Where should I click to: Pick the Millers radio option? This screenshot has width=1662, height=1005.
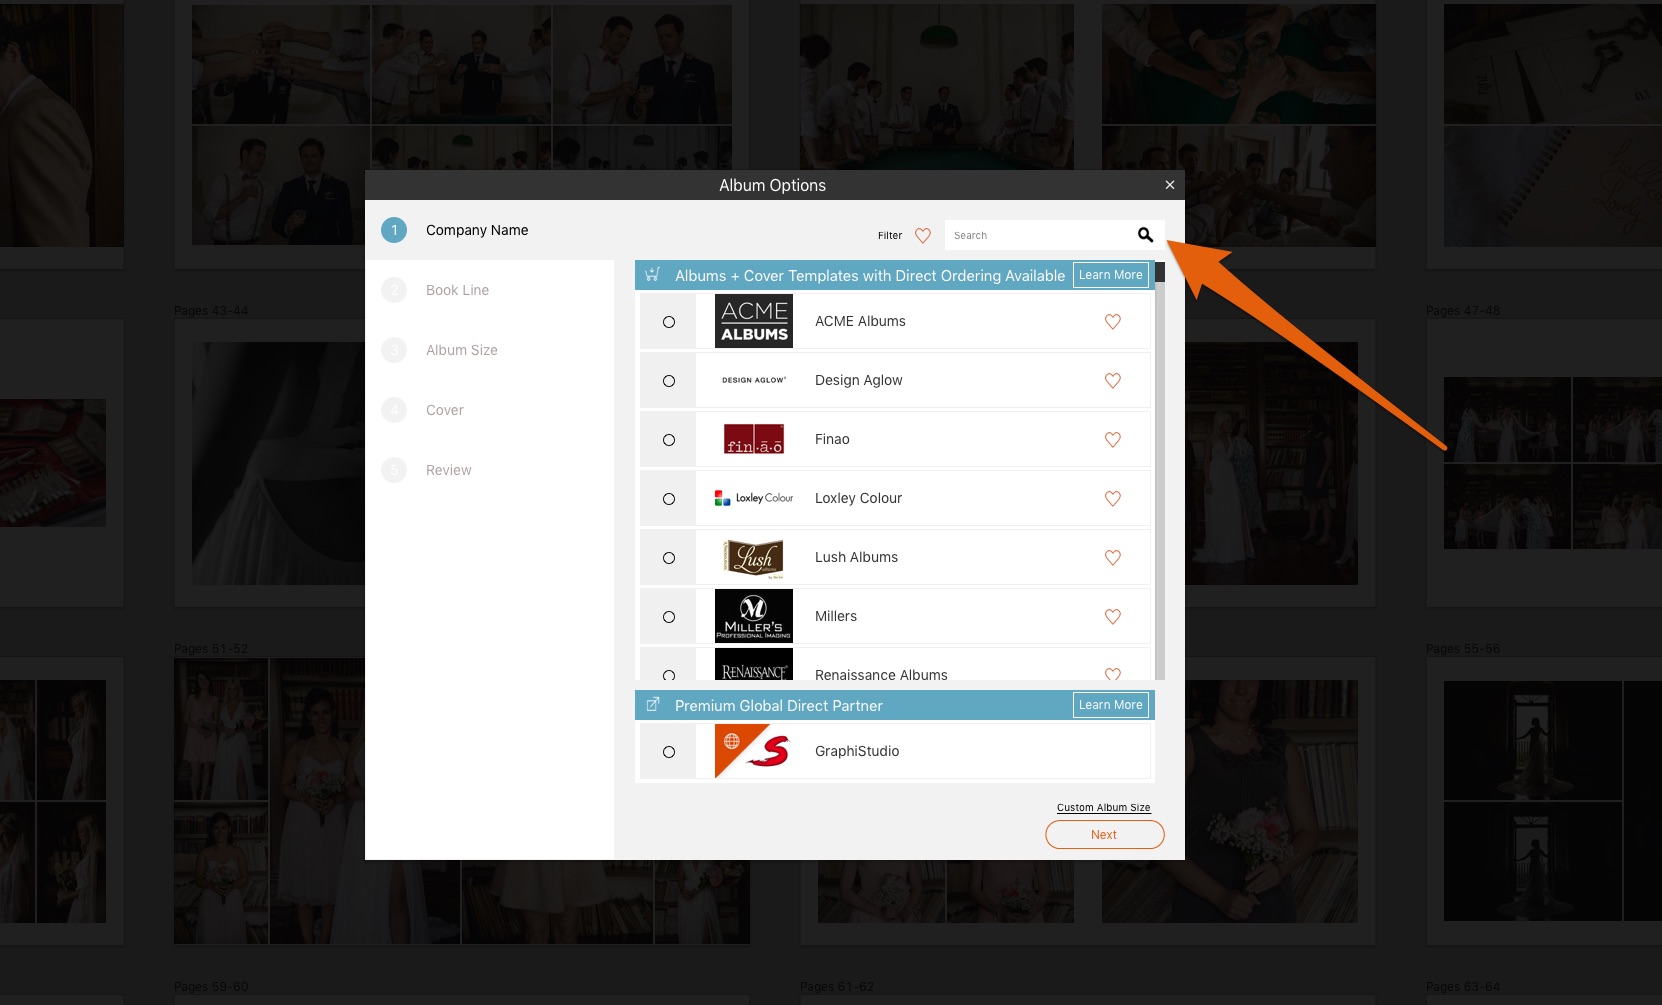[x=669, y=617]
